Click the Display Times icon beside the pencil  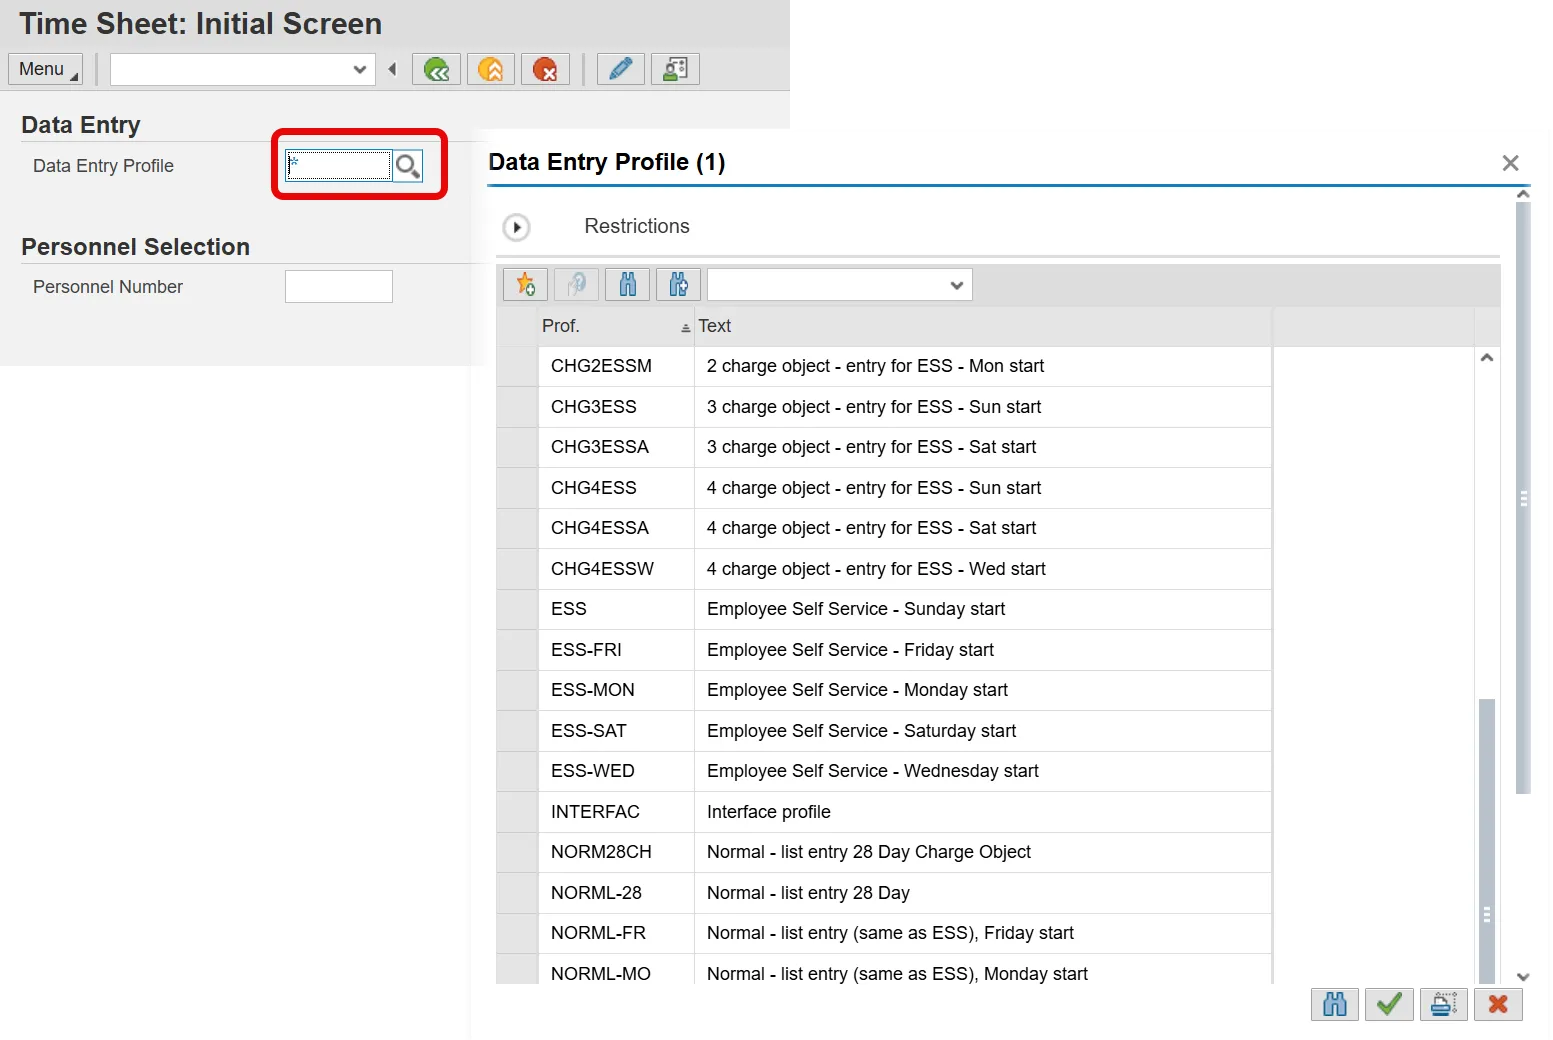(x=675, y=69)
